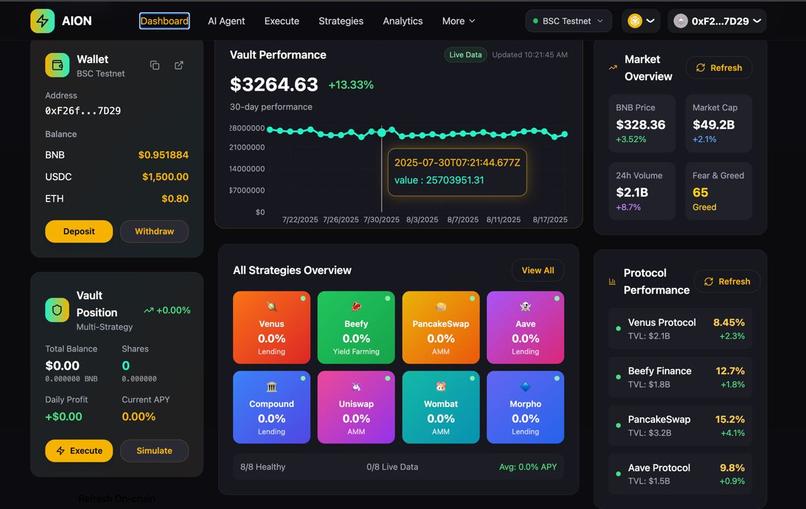Image resolution: width=806 pixels, height=509 pixels.
Task: Click the Avg: 0.0% APY text
Action: 528,467
